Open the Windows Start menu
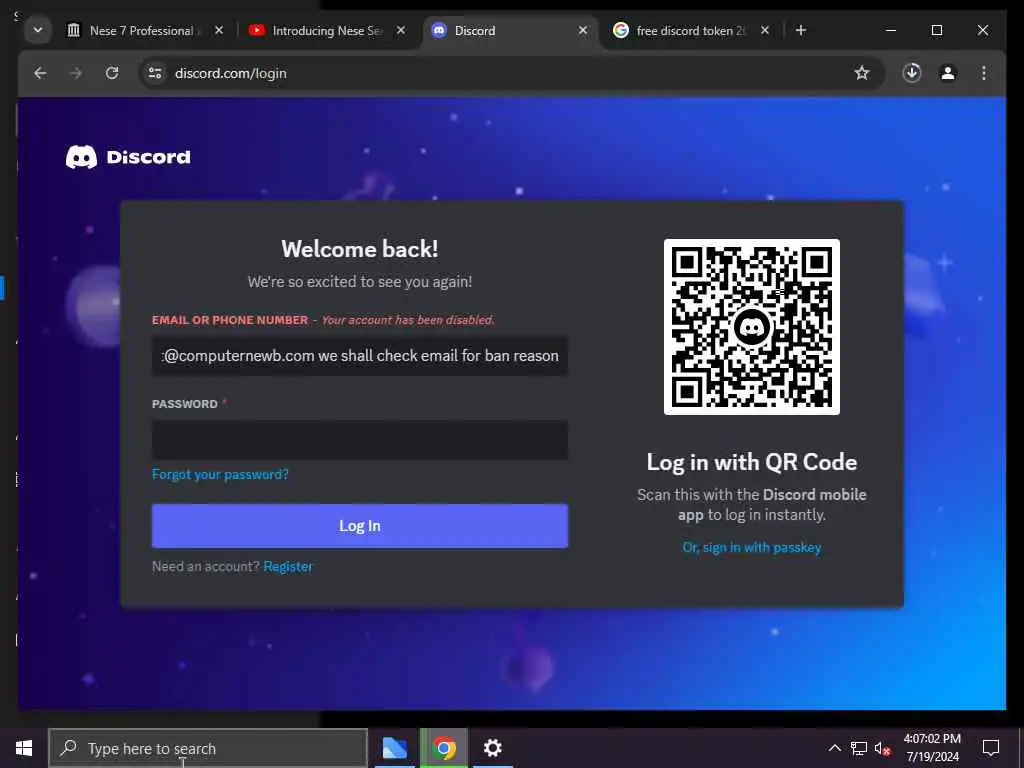 click(24, 748)
